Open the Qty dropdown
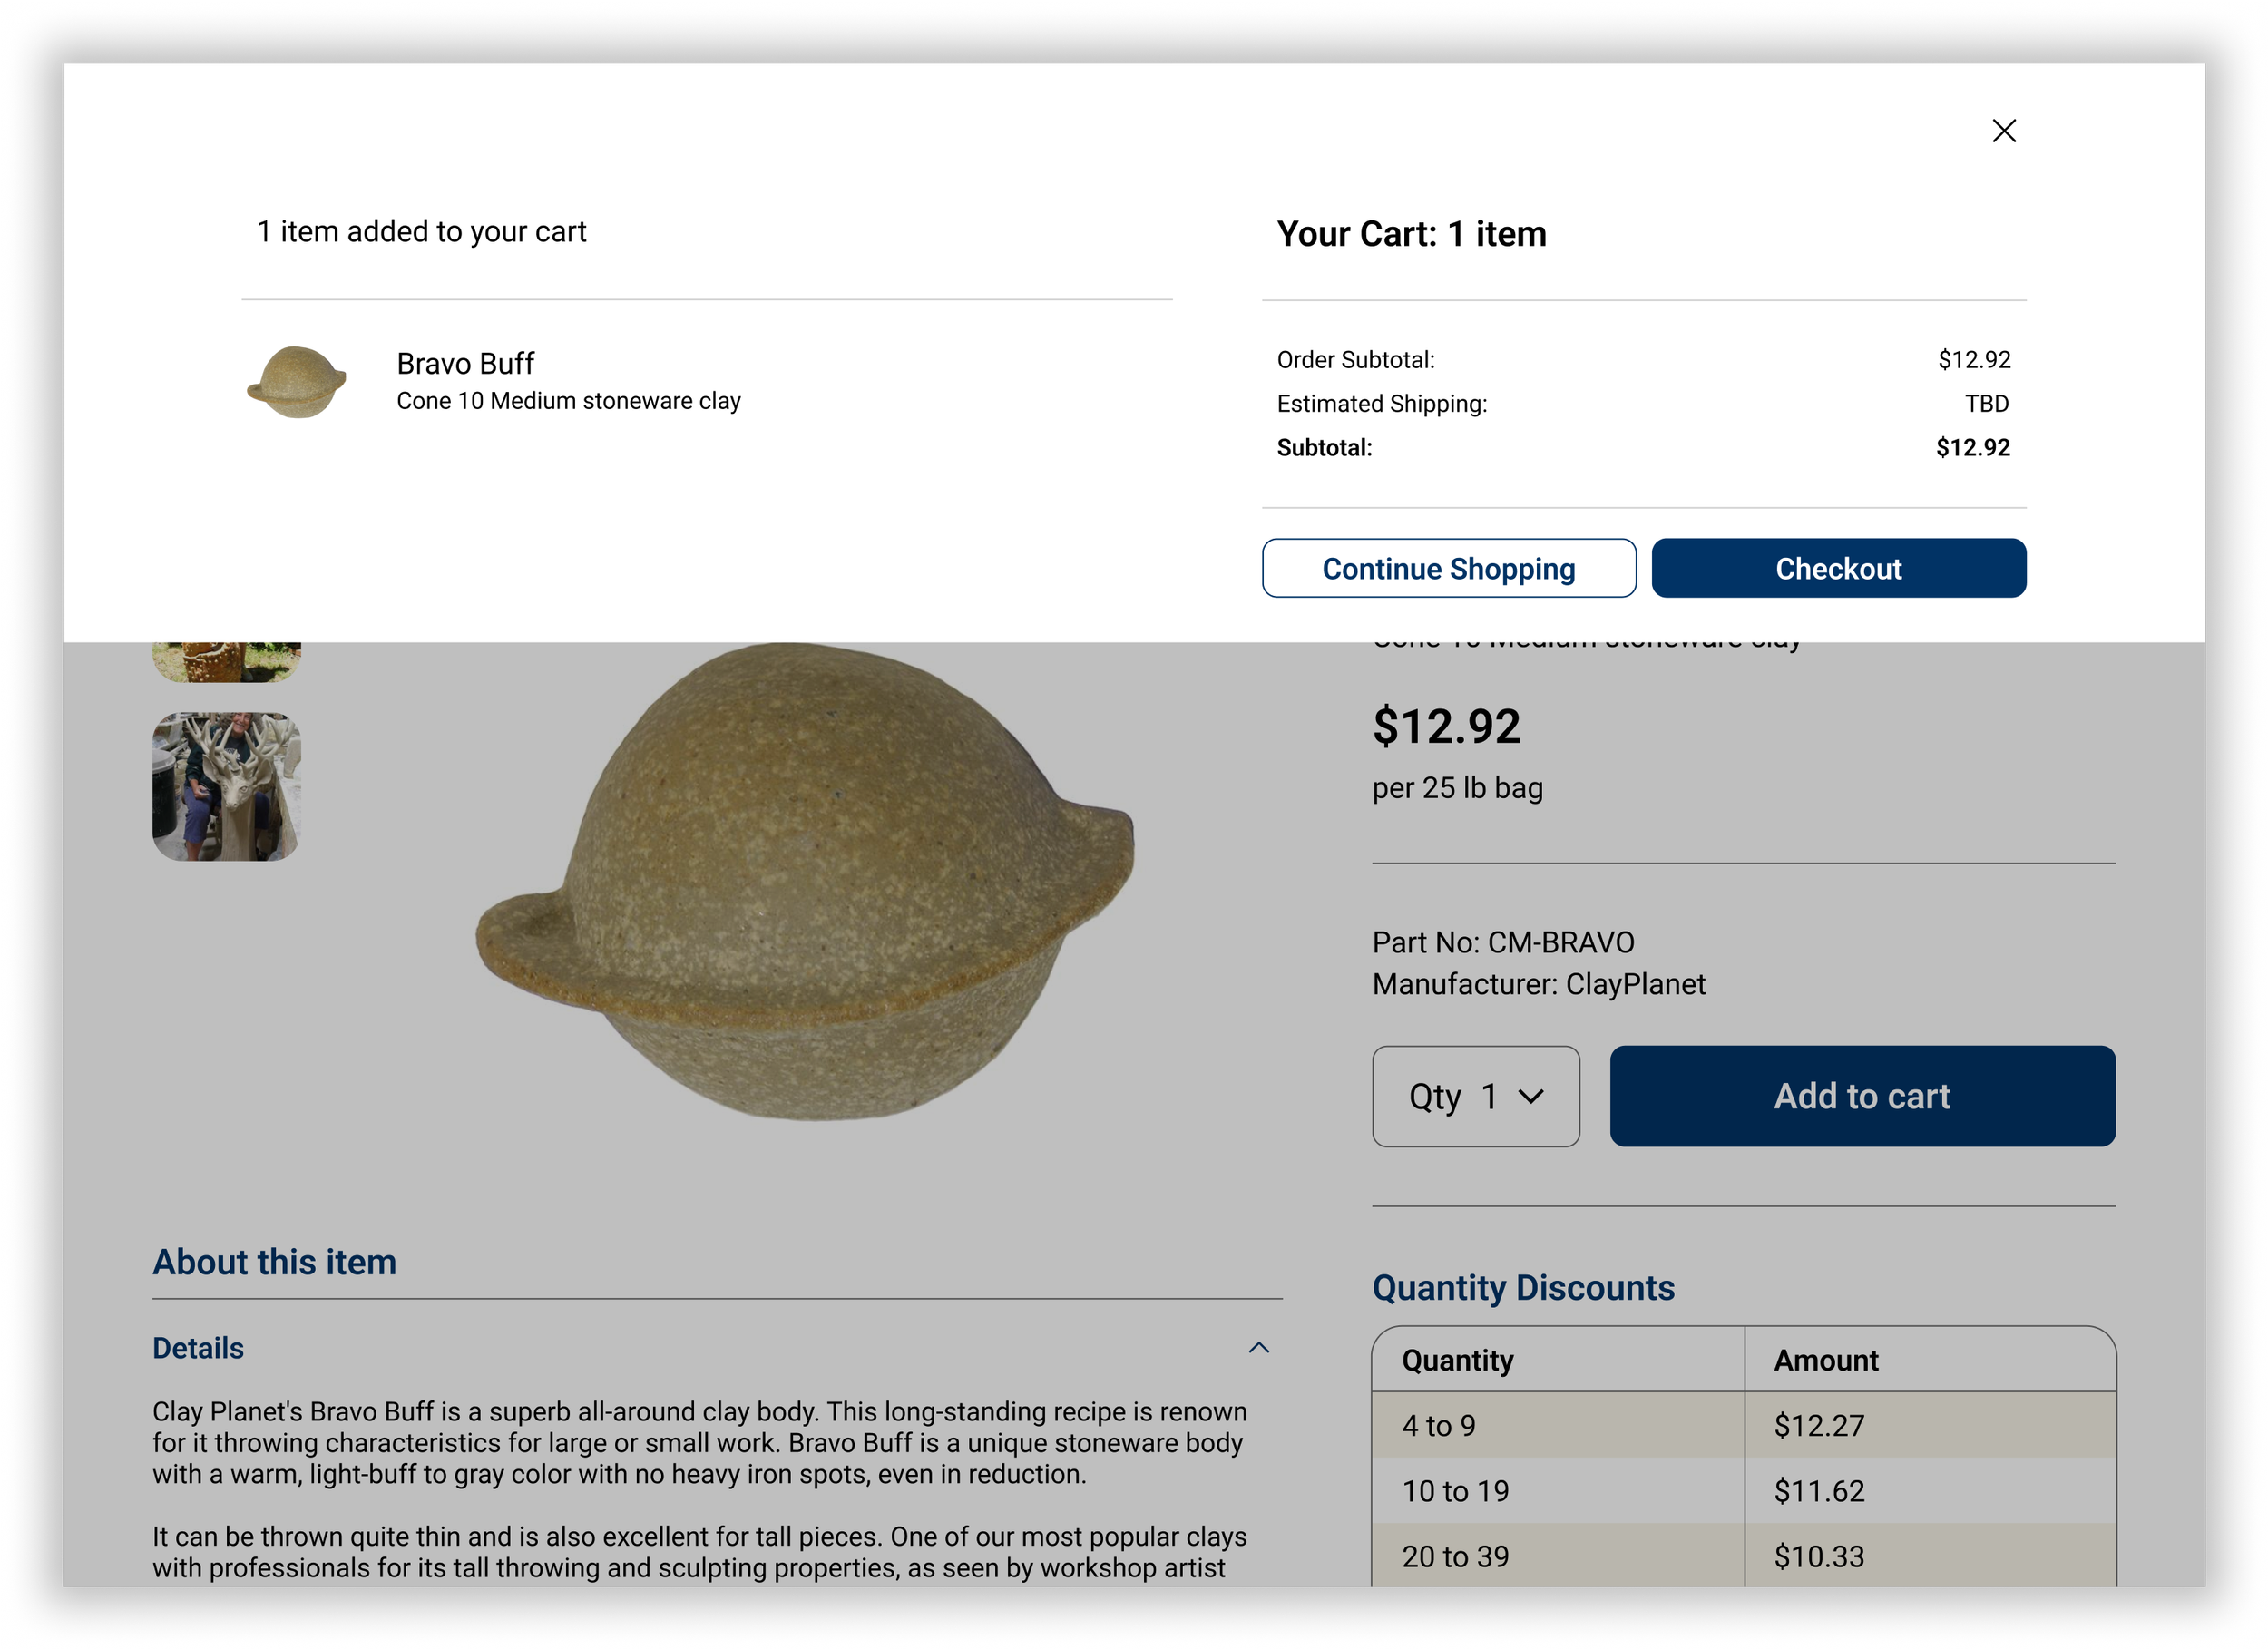 pos(1475,1096)
